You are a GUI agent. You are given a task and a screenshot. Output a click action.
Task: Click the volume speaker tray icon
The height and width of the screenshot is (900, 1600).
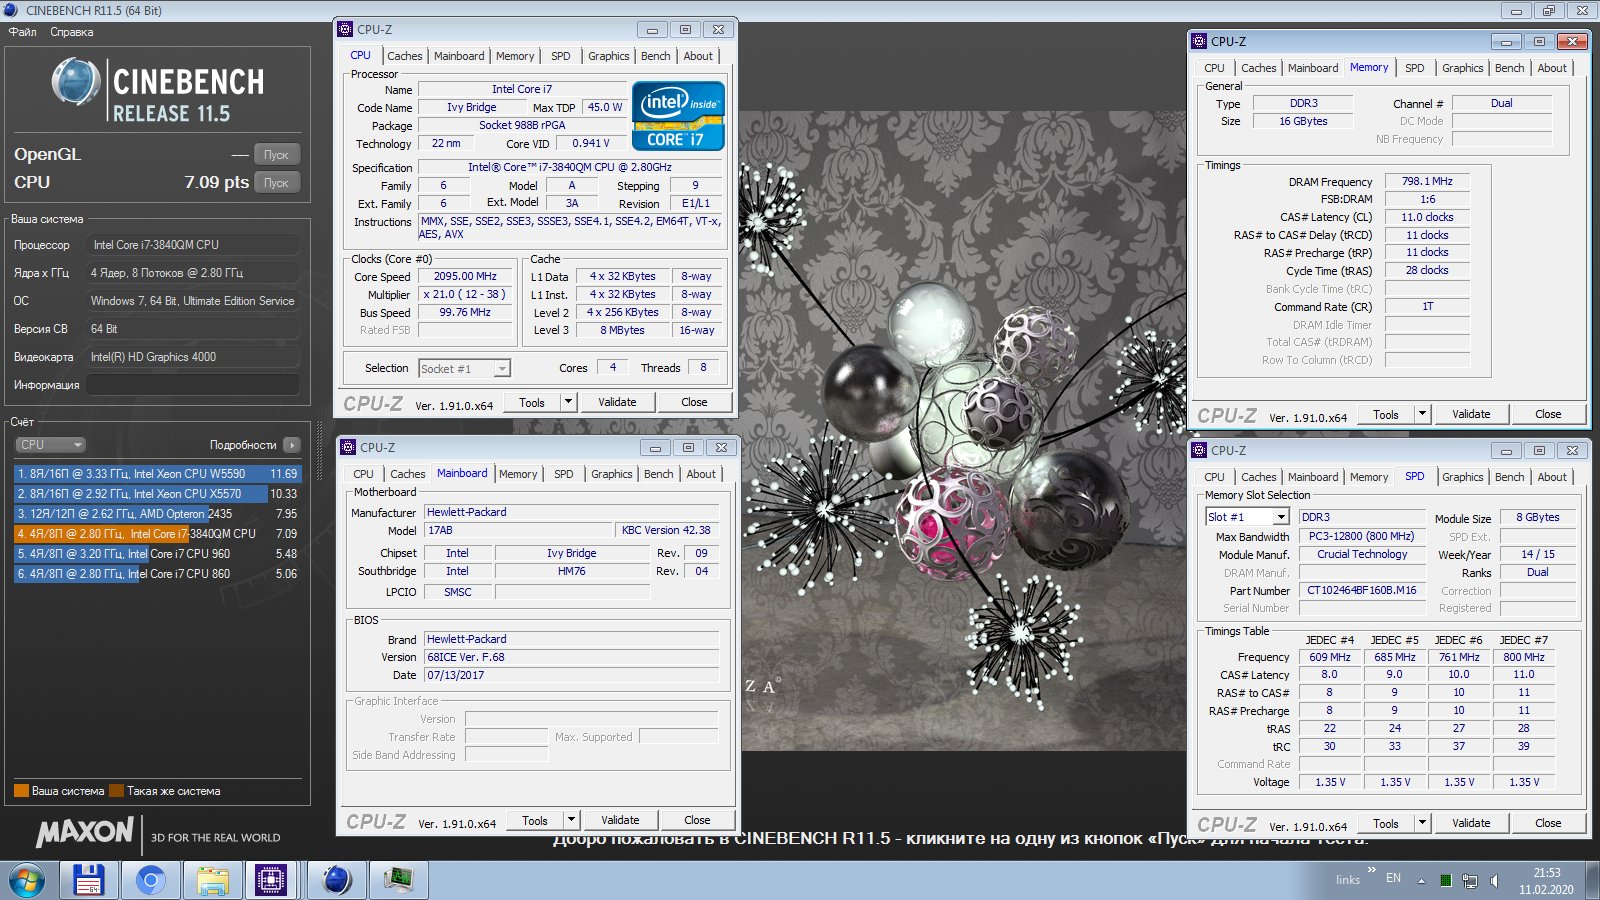tap(1494, 881)
